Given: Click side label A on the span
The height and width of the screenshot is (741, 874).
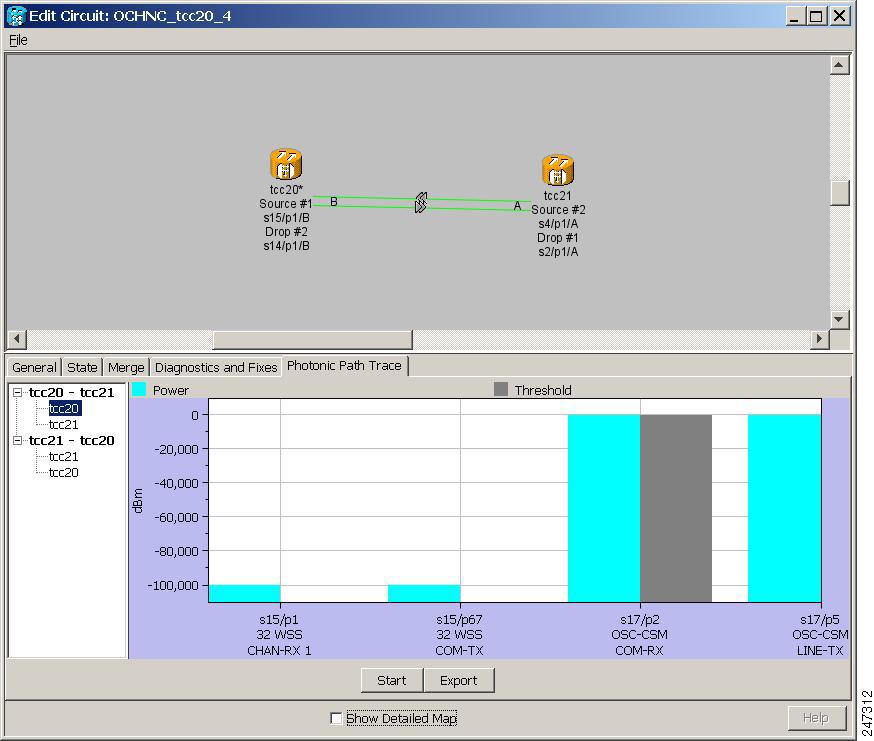Looking at the screenshot, I should [517, 206].
